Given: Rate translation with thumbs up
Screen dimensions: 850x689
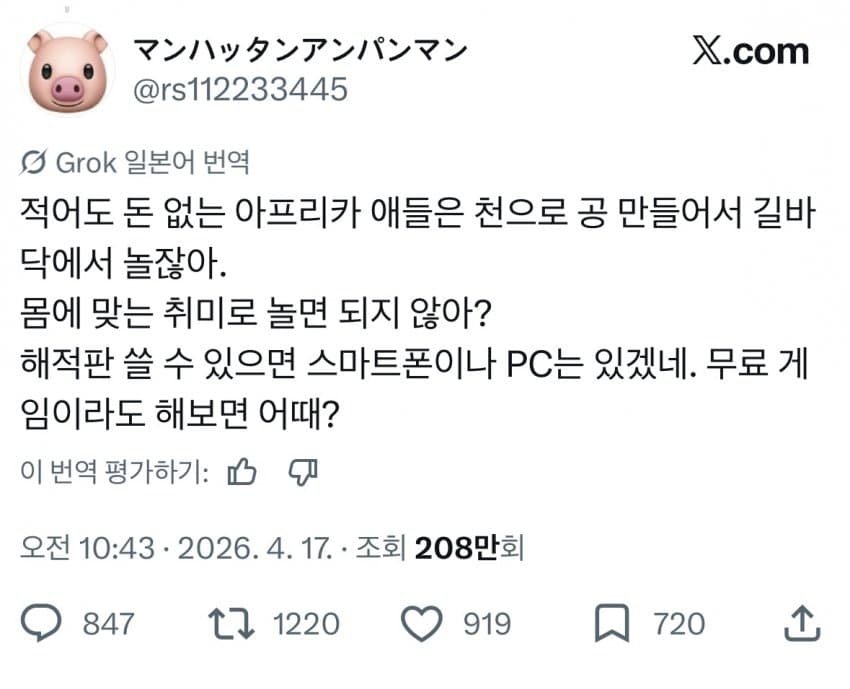Looking at the screenshot, I should [242, 472].
